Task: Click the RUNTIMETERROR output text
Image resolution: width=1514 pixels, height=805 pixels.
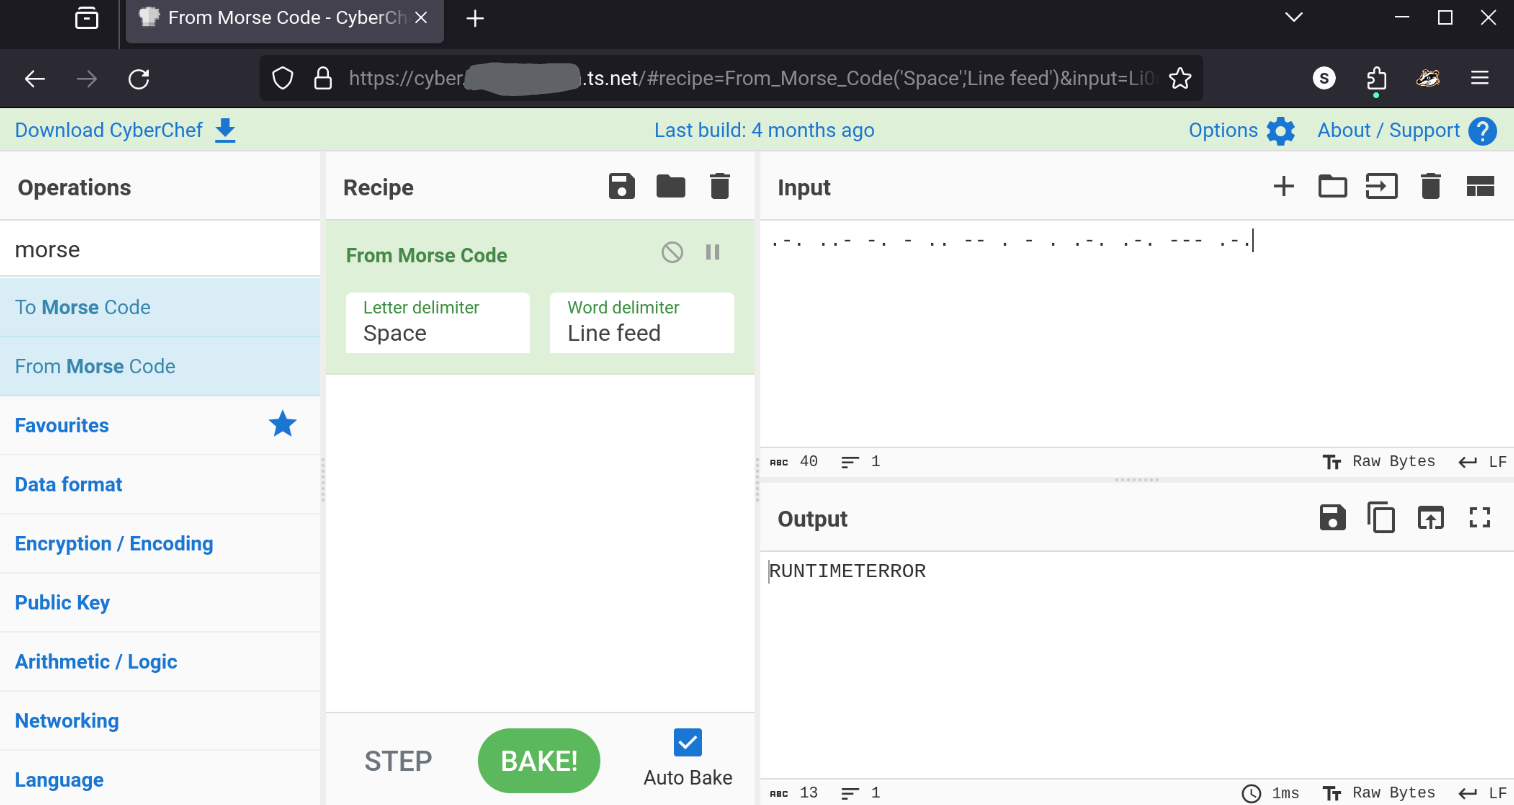Action: point(847,571)
